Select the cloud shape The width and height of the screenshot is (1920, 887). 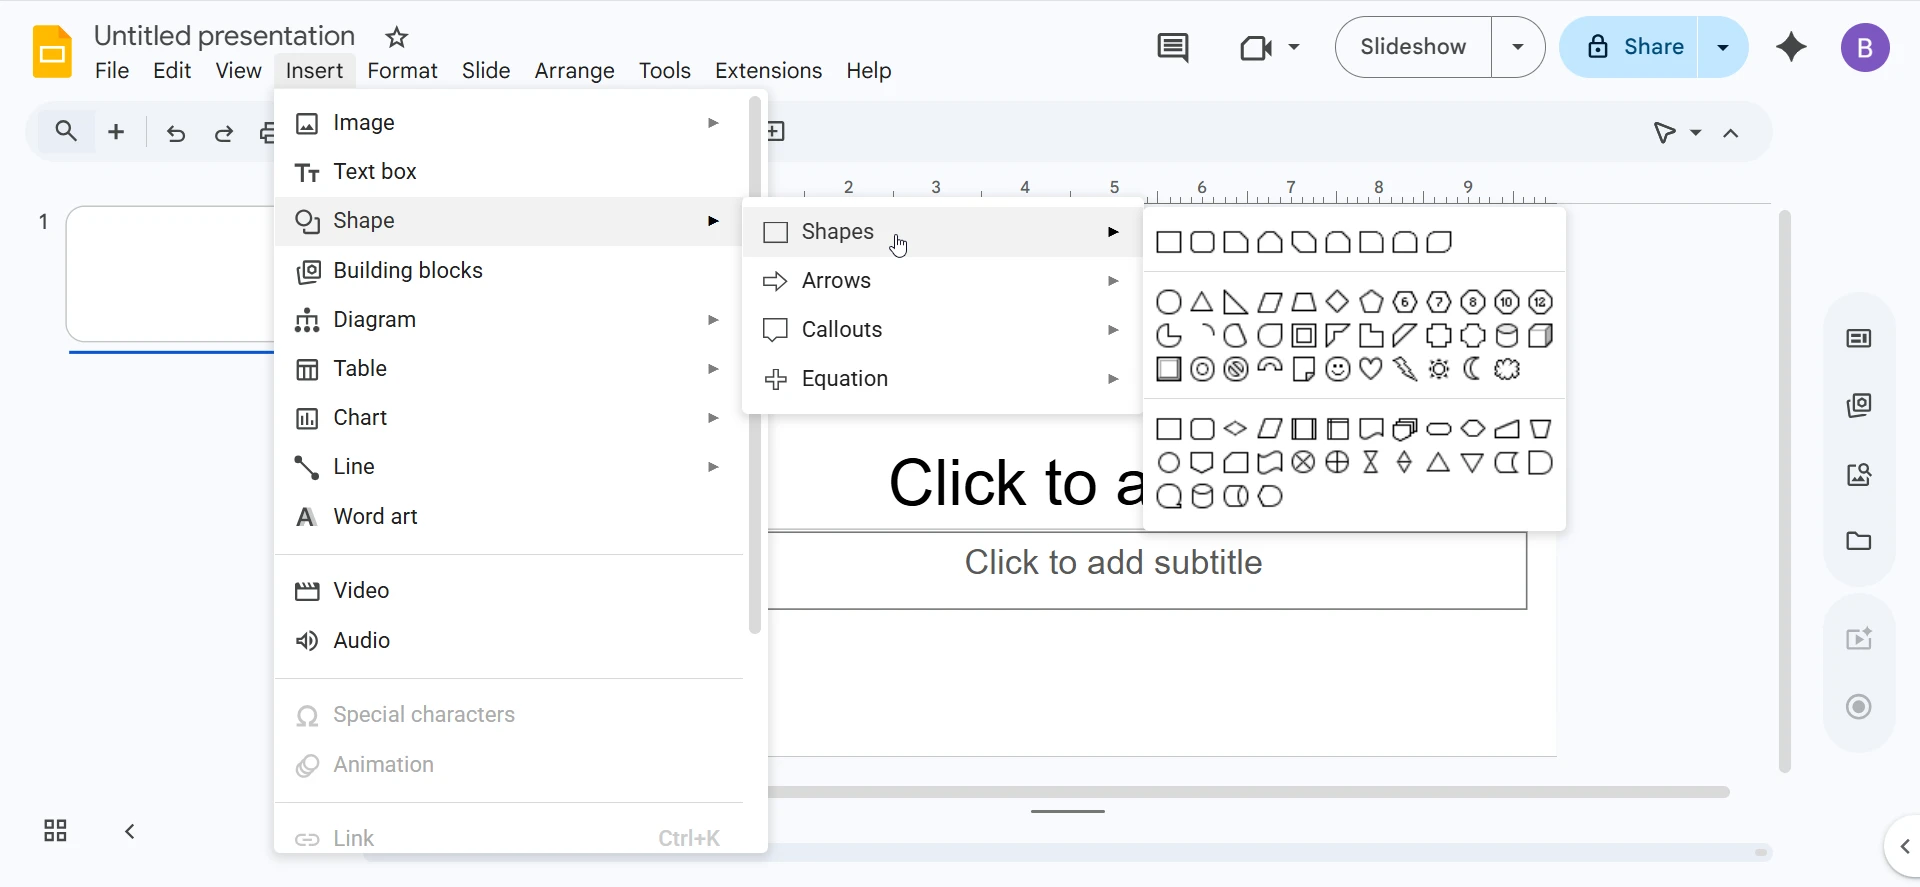point(1507,370)
